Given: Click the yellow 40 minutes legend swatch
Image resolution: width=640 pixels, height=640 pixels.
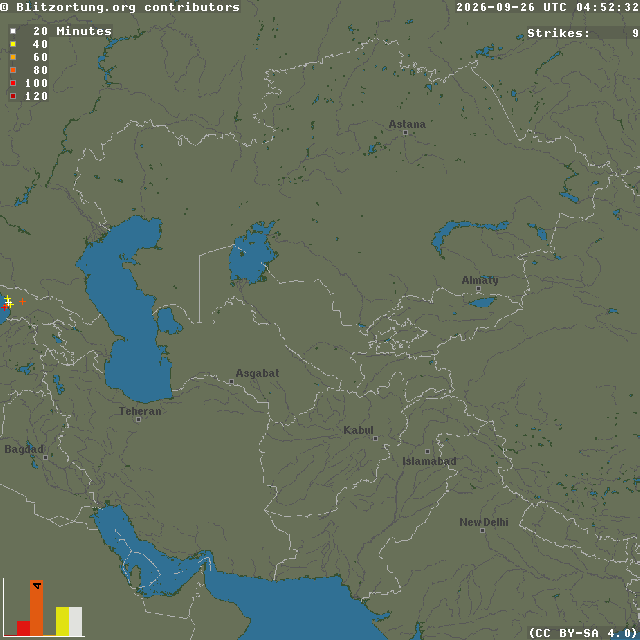Looking at the screenshot, I should tap(13, 44).
